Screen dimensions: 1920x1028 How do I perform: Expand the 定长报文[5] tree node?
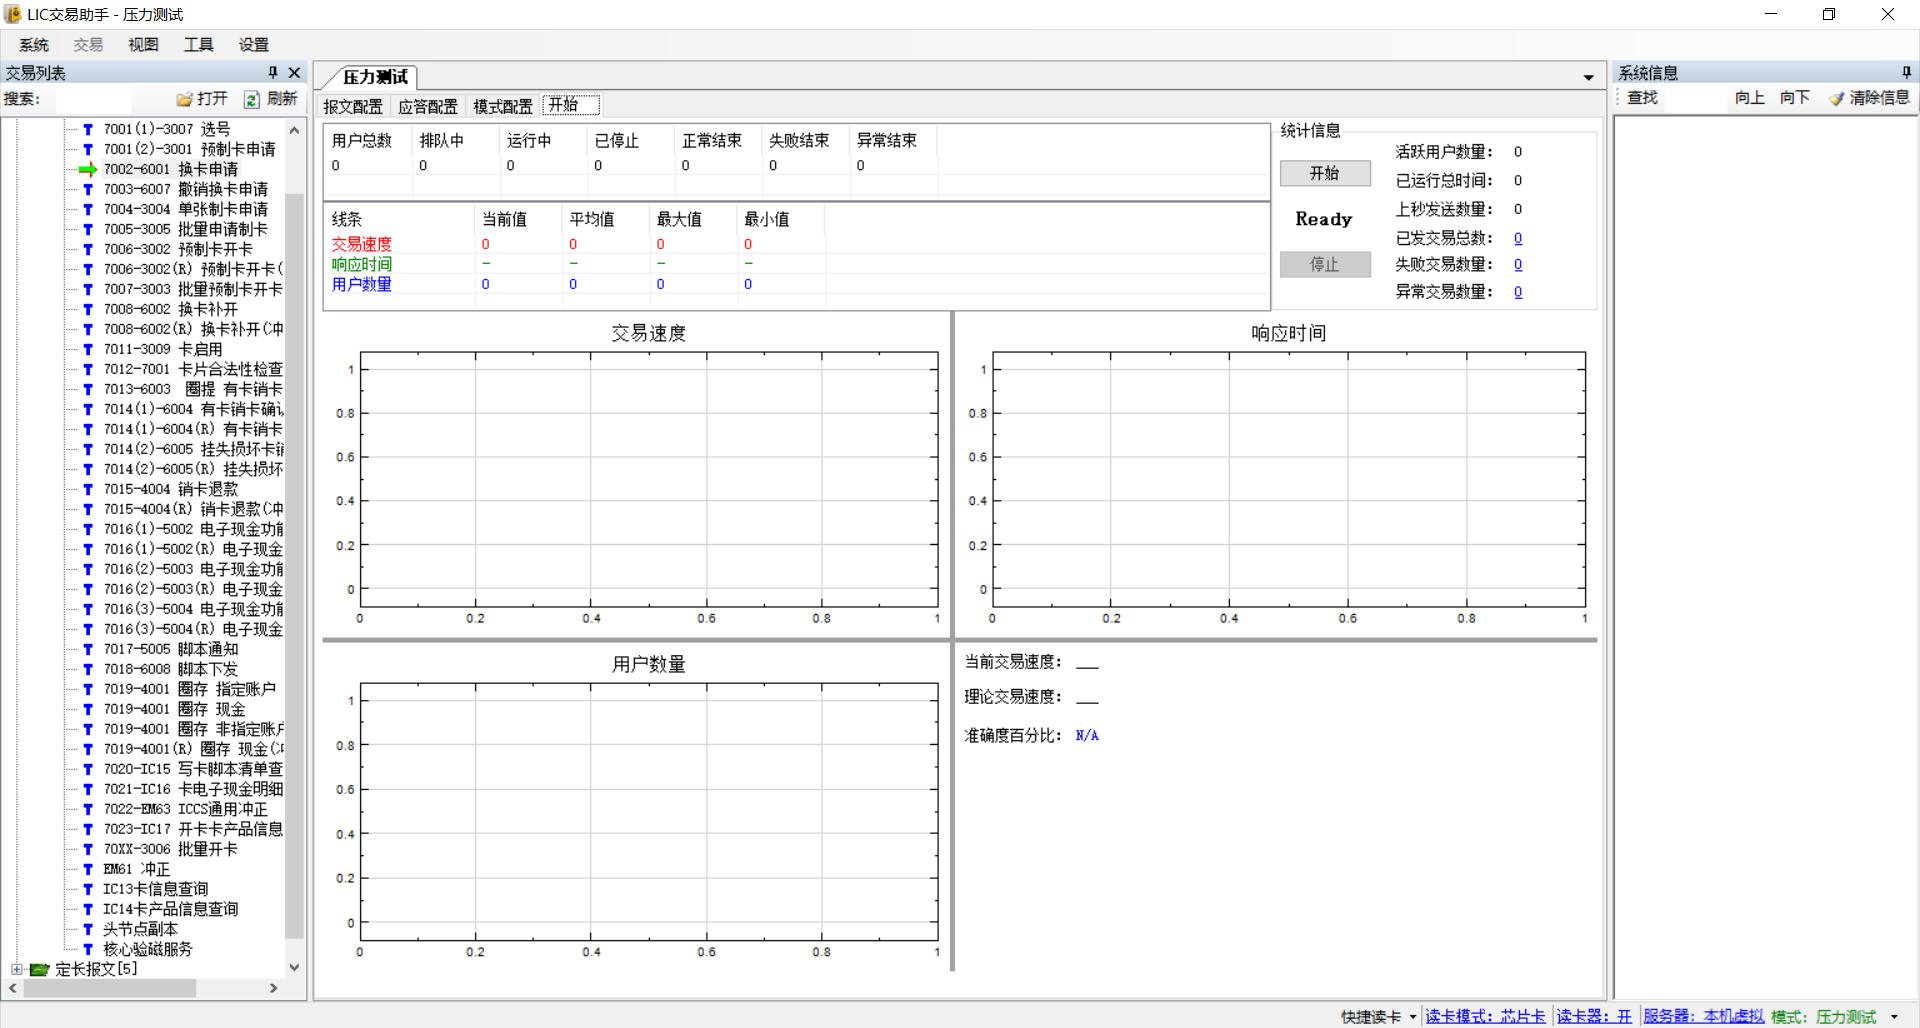[16, 969]
